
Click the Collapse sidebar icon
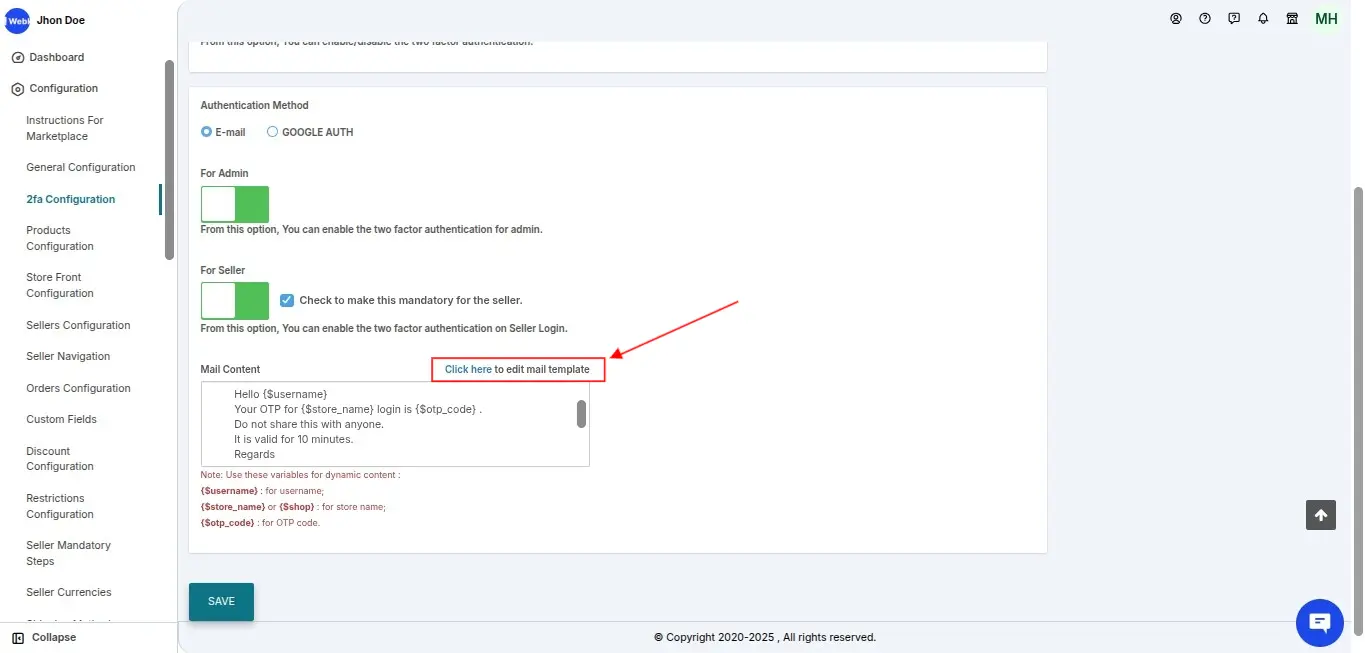pyautogui.click(x=18, y=638)
